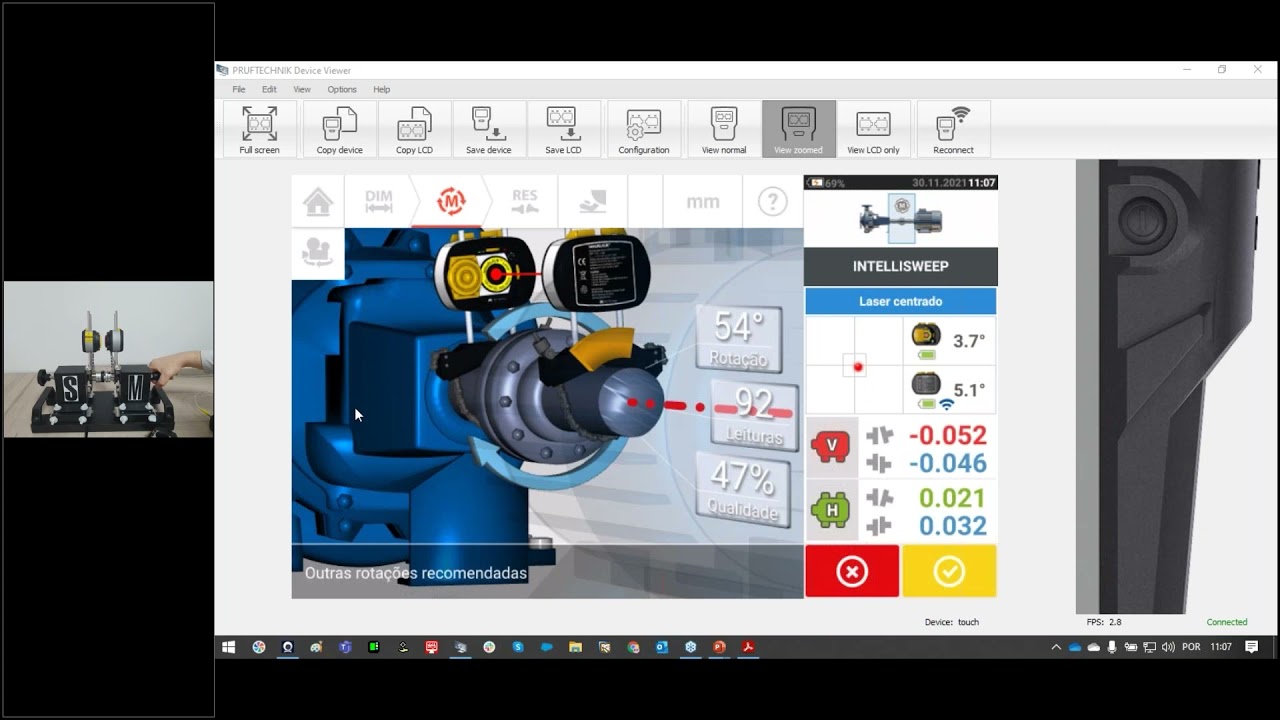
Task: Tap the green horizontal H machine icon
Action: click(x=831, y=510)
